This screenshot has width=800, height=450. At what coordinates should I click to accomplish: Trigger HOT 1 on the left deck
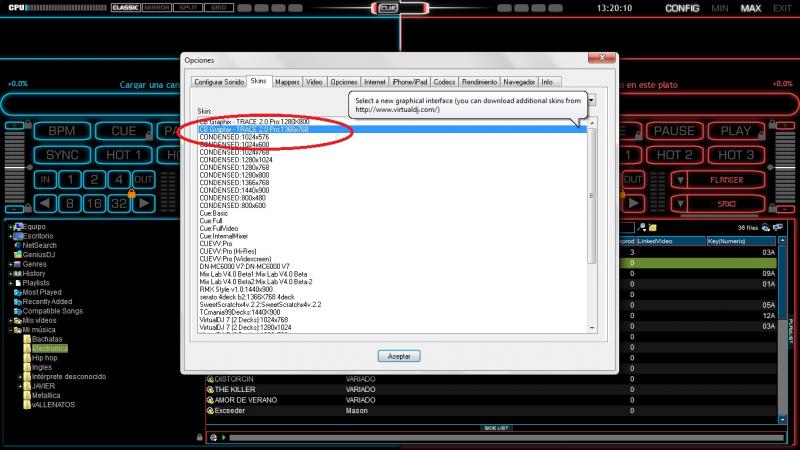(x=123, y=155)
